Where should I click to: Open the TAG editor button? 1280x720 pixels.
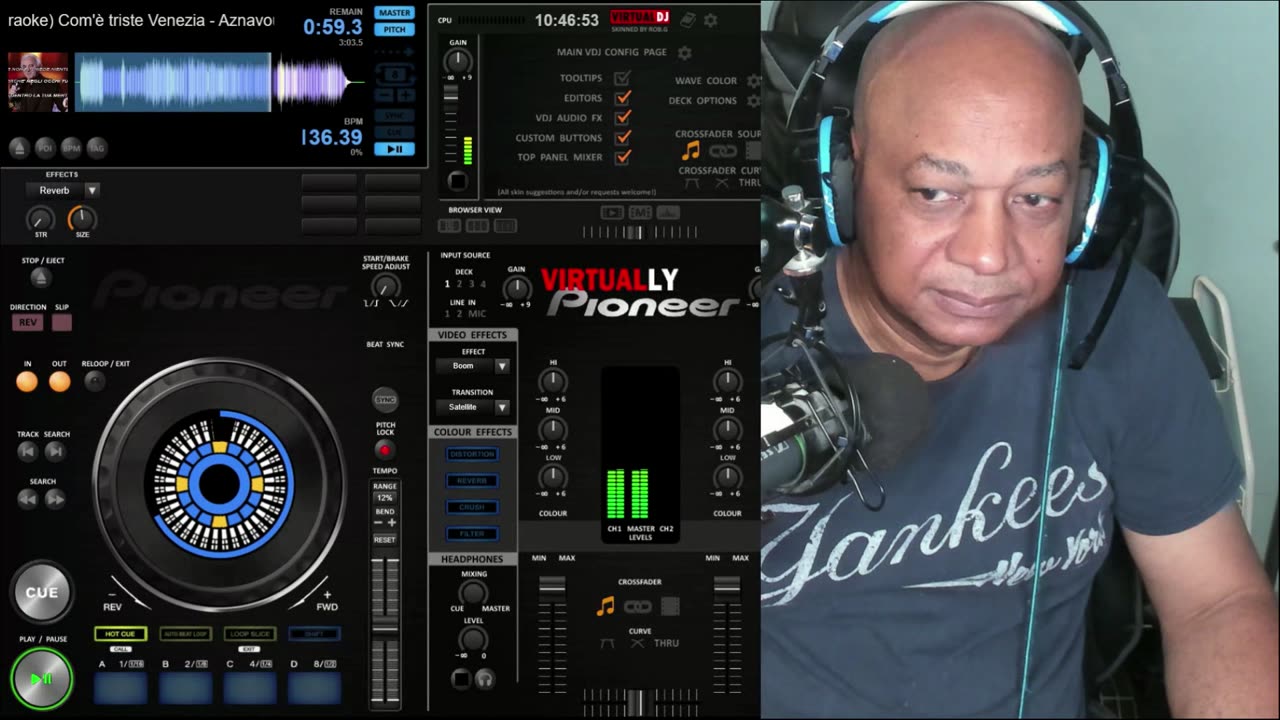[x=97, y=148]
